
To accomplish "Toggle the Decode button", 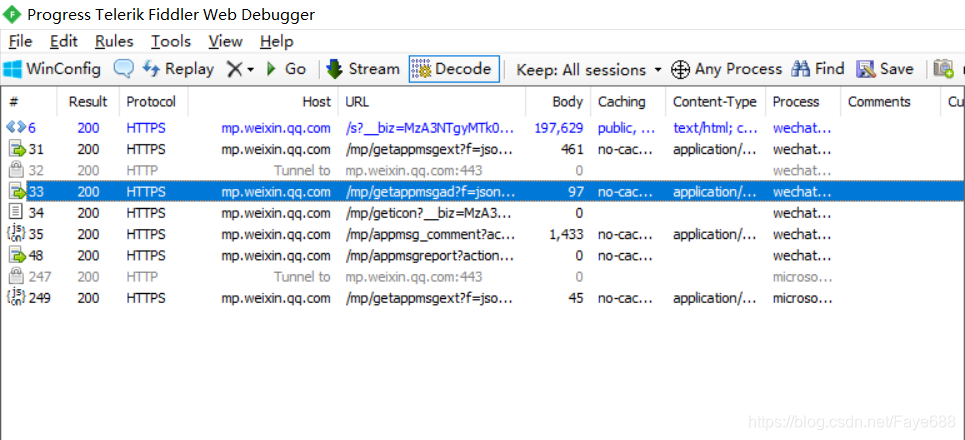I will tap(454, 69).
